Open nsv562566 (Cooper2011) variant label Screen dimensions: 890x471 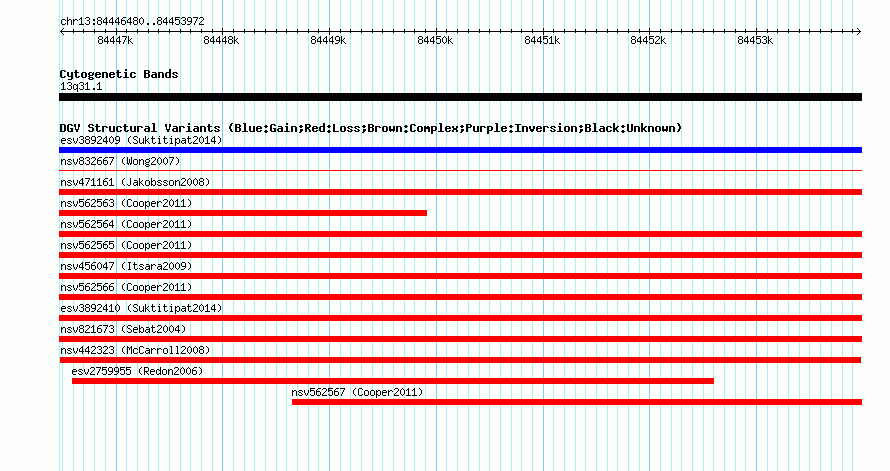point(126,287)
